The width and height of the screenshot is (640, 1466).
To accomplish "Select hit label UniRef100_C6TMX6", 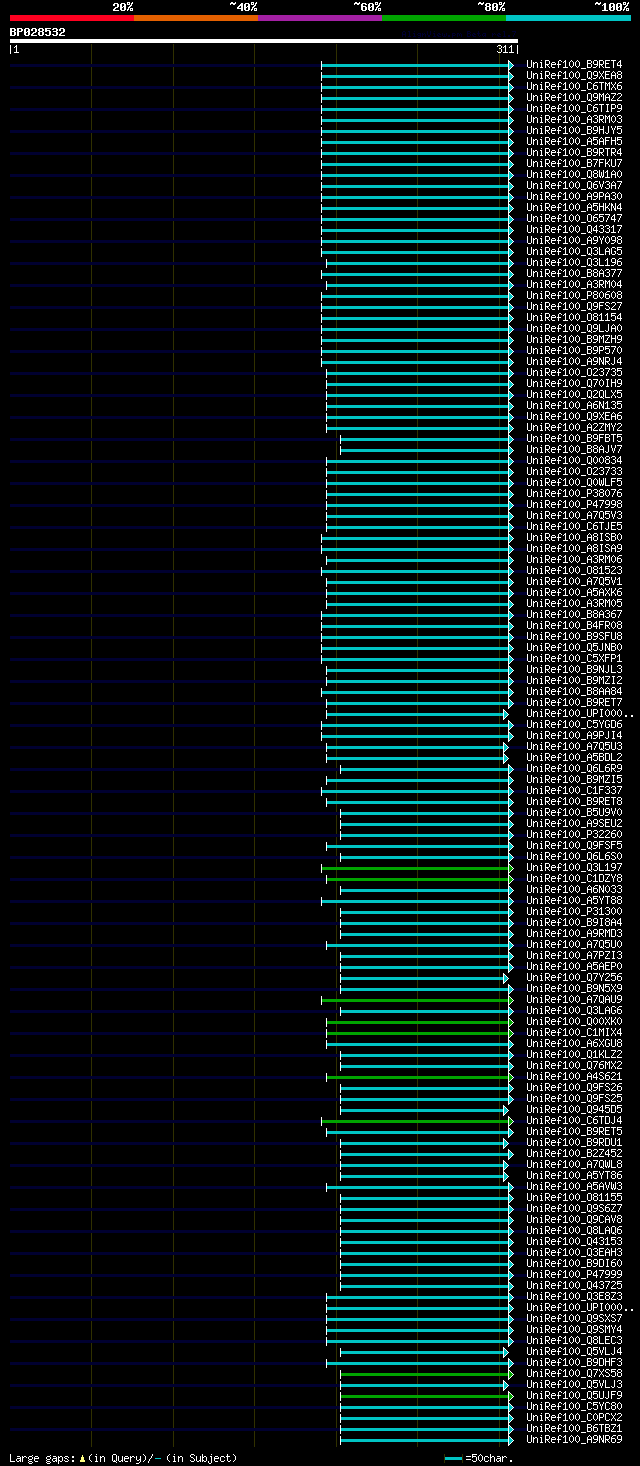I will click(x=574, y=87).
